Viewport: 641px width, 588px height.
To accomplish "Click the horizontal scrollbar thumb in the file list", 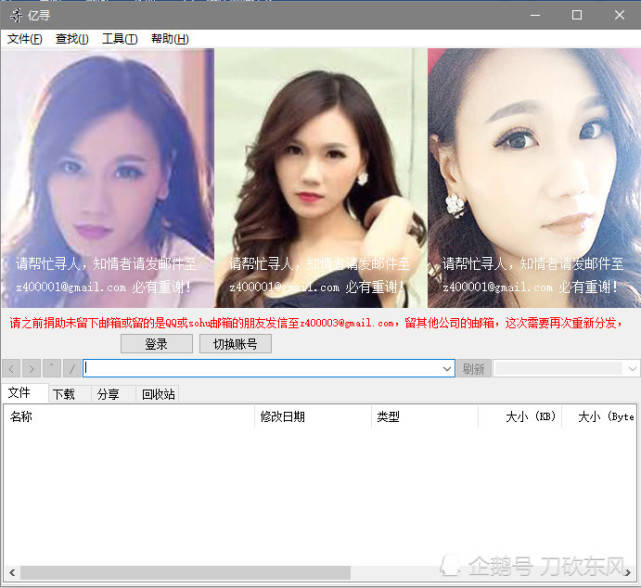I will click(x=185, y=572).
